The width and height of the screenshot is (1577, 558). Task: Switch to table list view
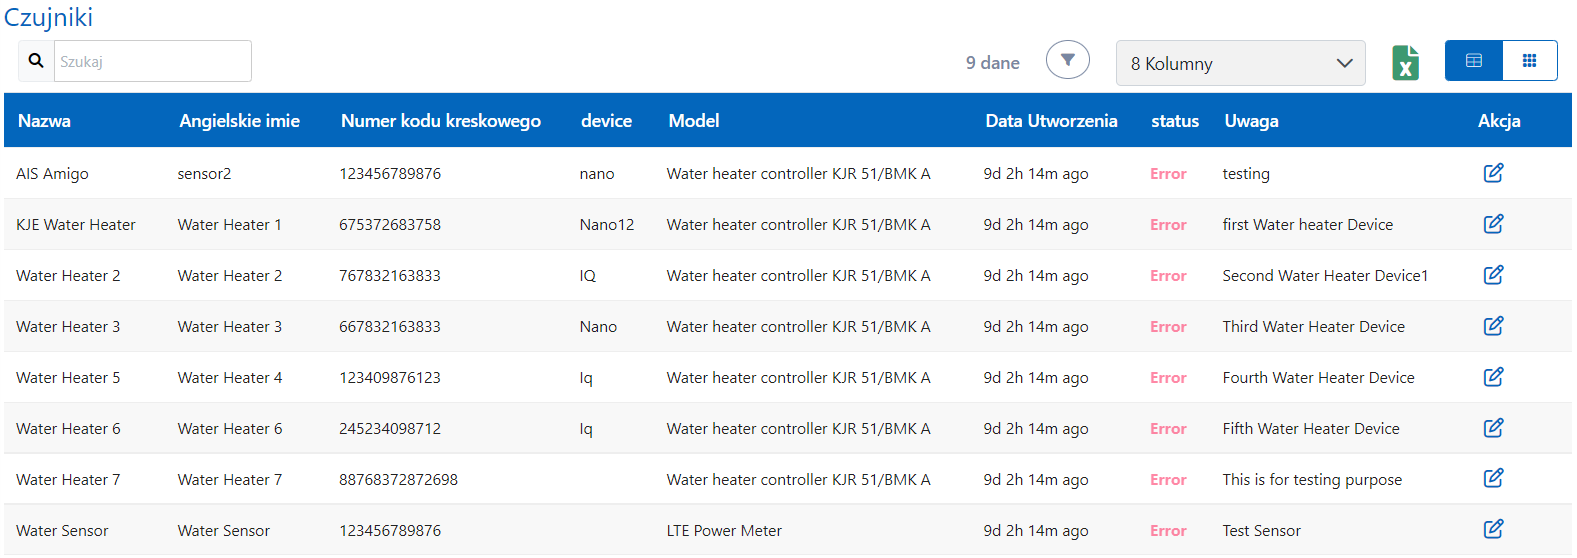[x=1473, y=61]
